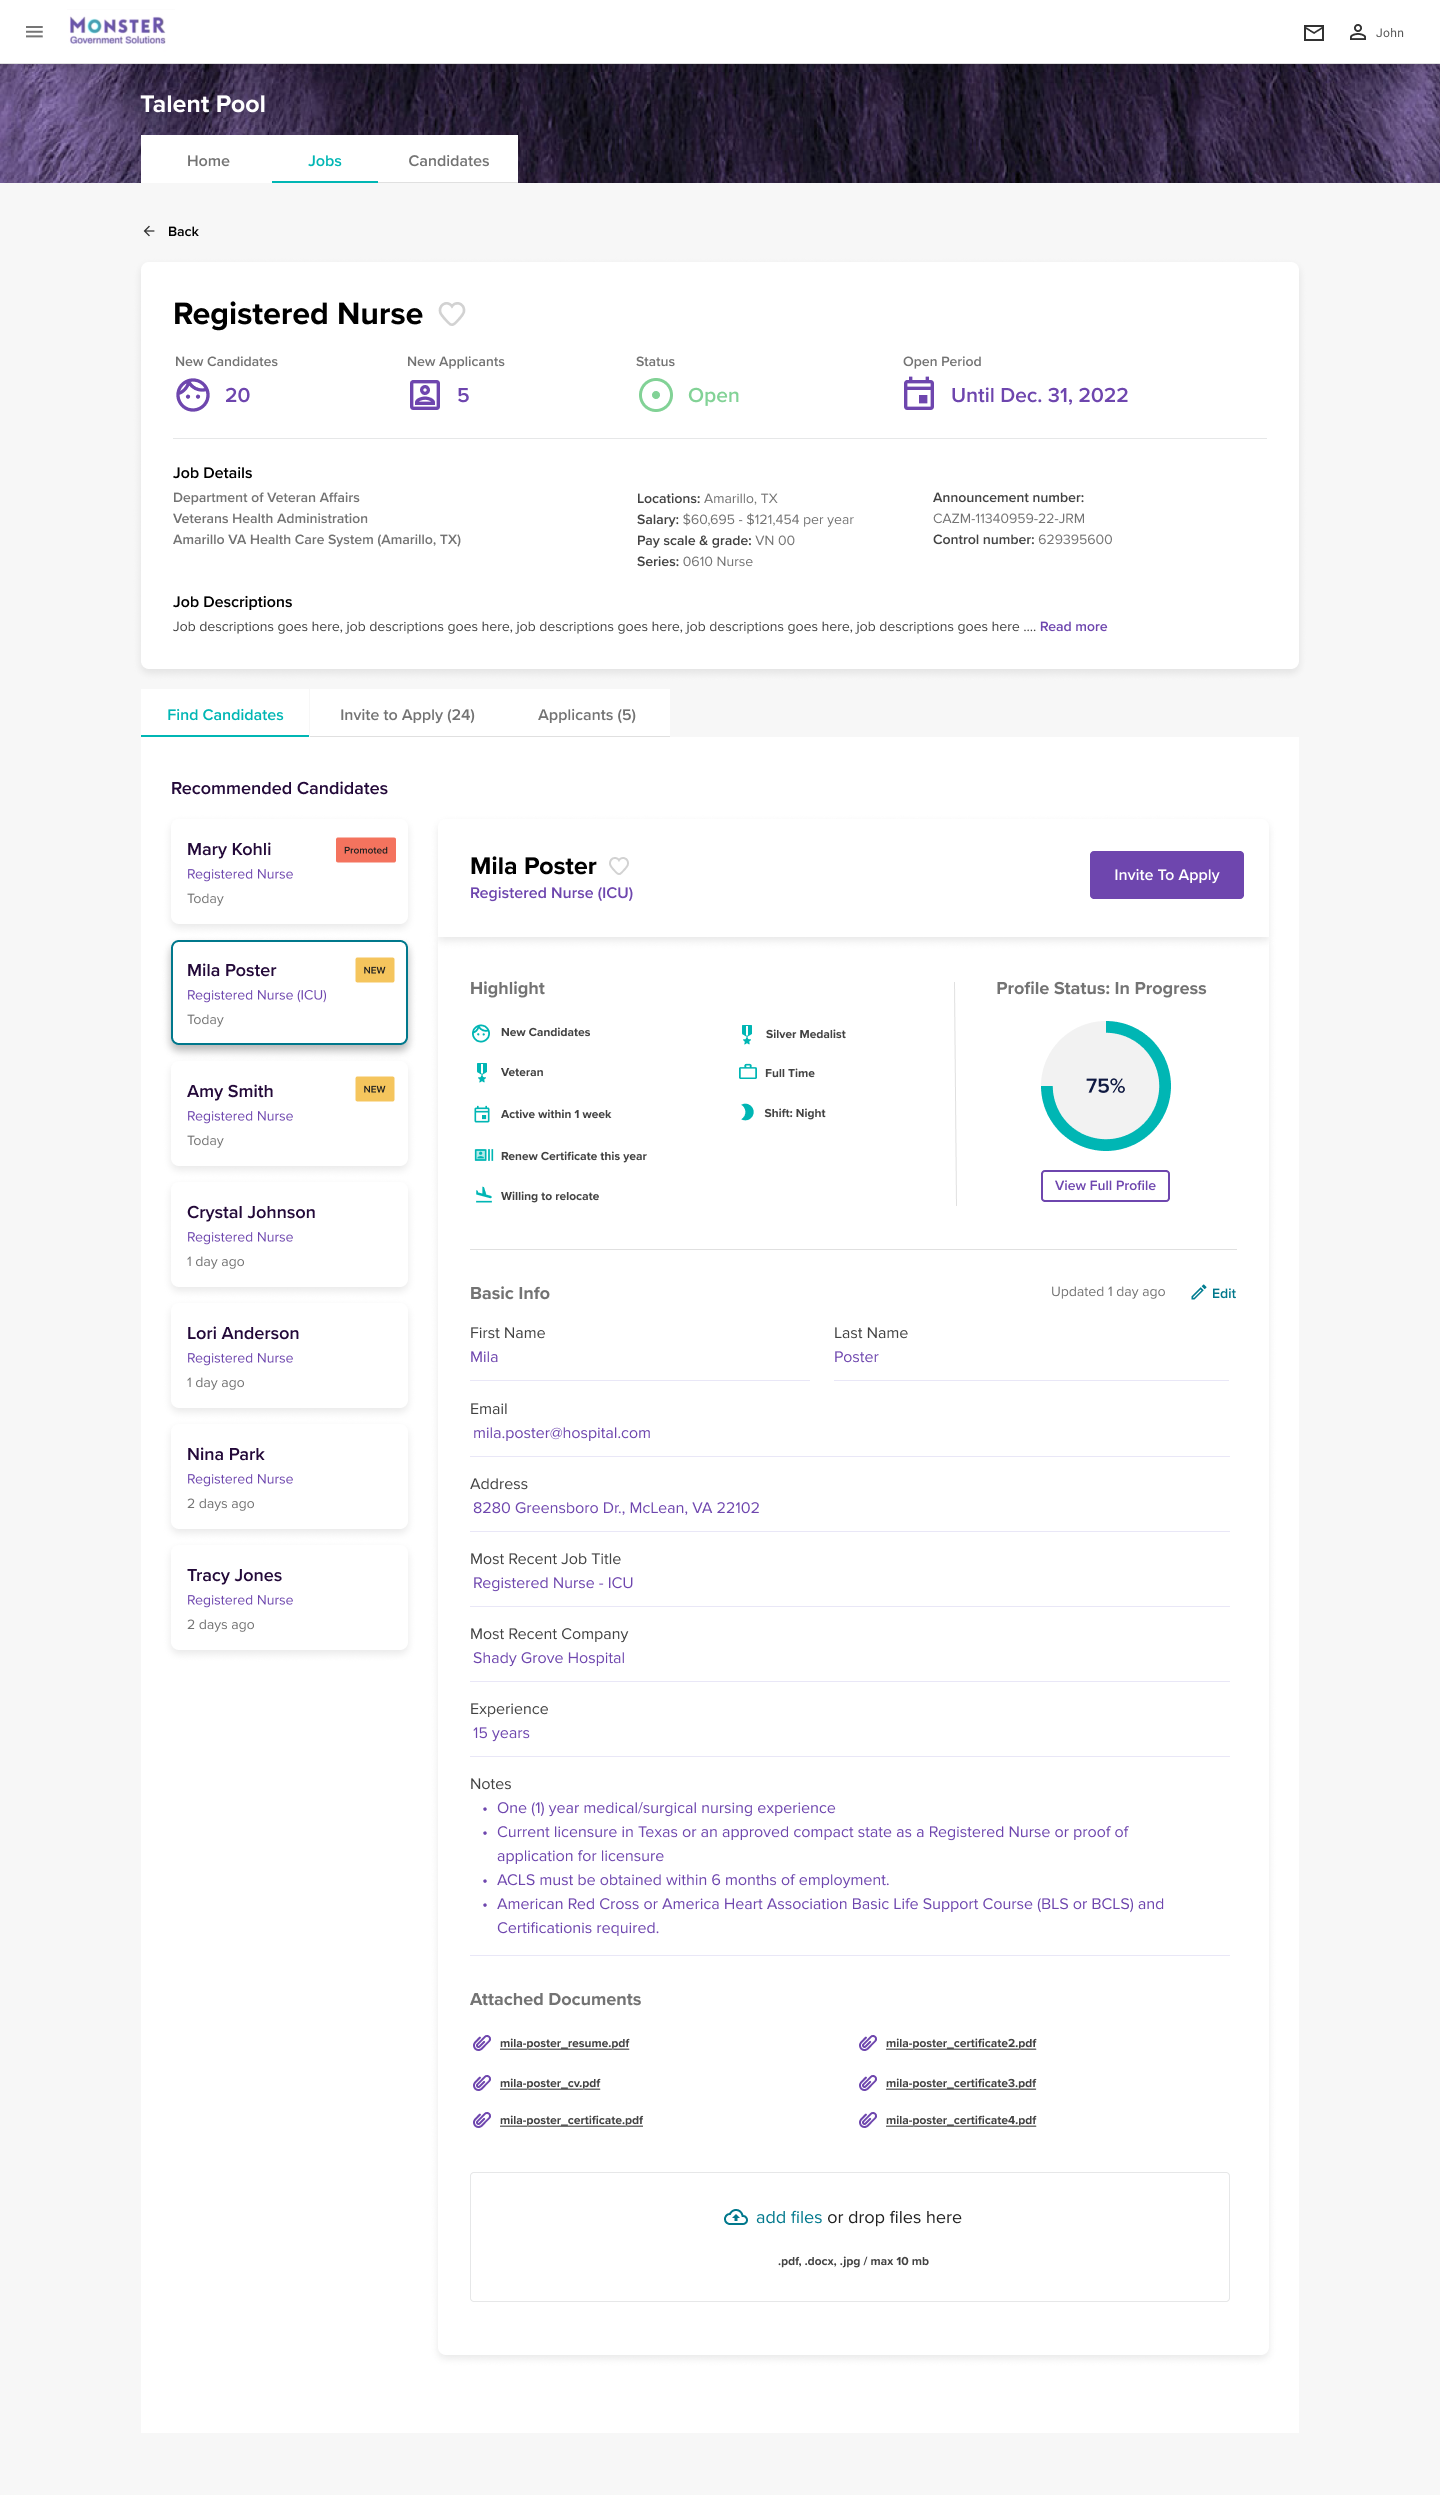Click the Invite To Apply button
This screenshot has height=2495, width=1440.
click(x=1167, y=875)
